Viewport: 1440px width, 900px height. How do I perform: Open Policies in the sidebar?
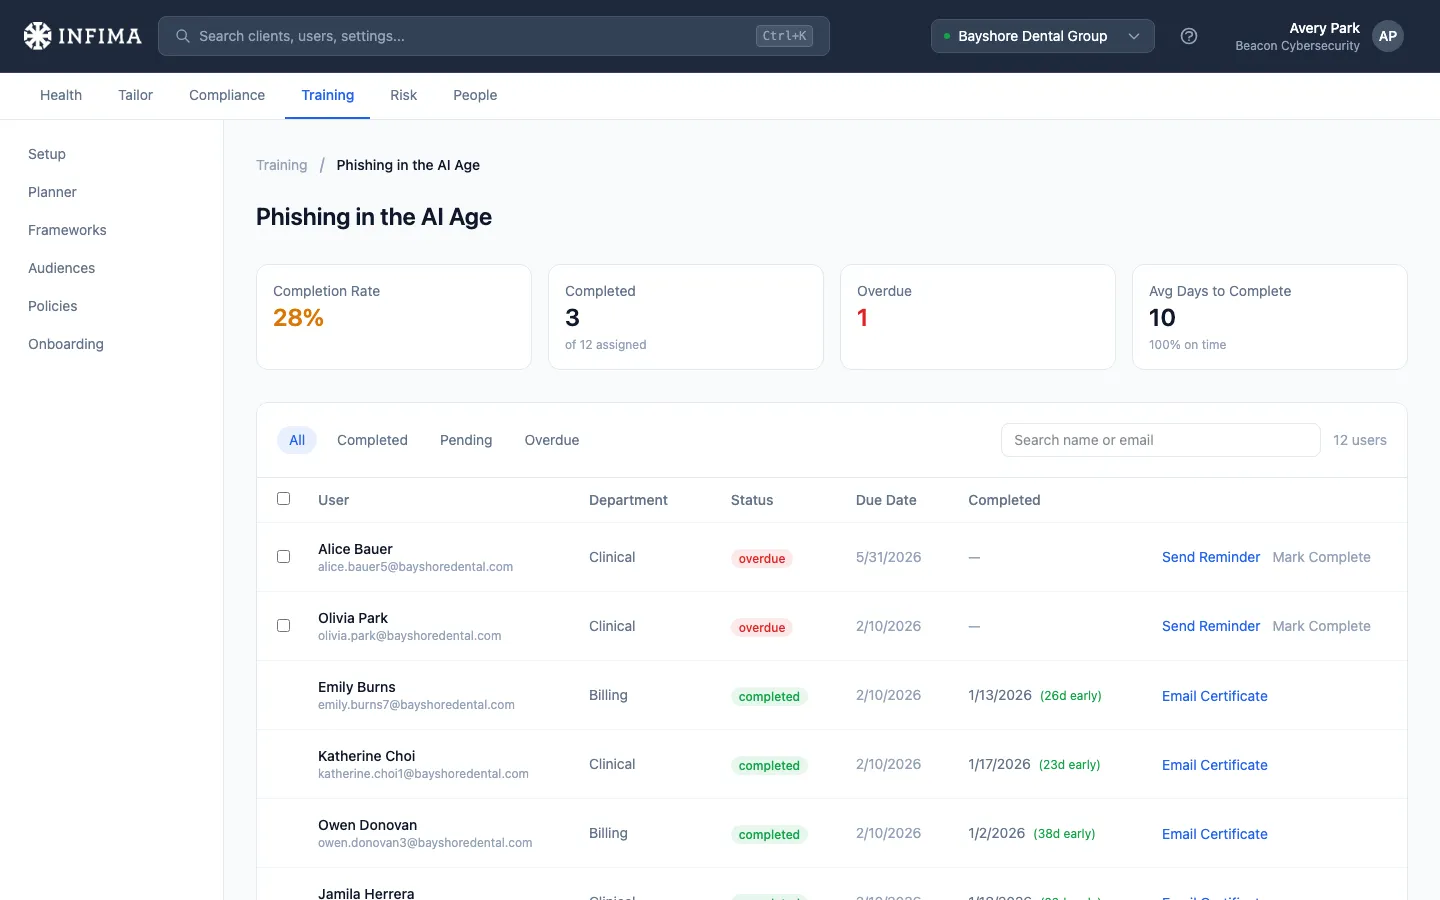click(53, 306)
